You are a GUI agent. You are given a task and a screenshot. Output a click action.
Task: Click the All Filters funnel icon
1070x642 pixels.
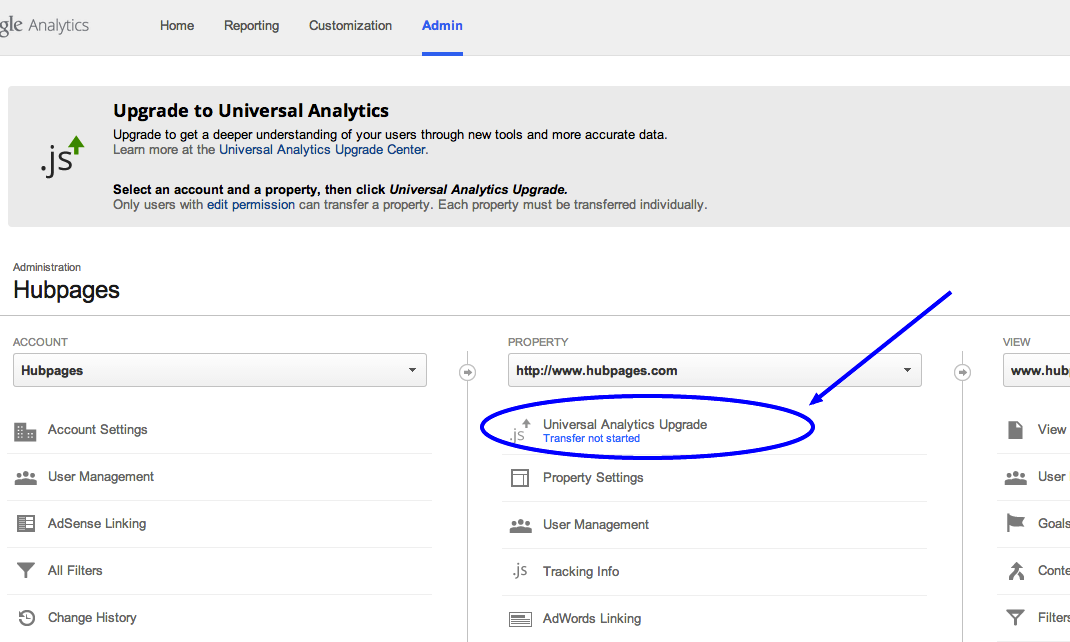tap(25, 571)
